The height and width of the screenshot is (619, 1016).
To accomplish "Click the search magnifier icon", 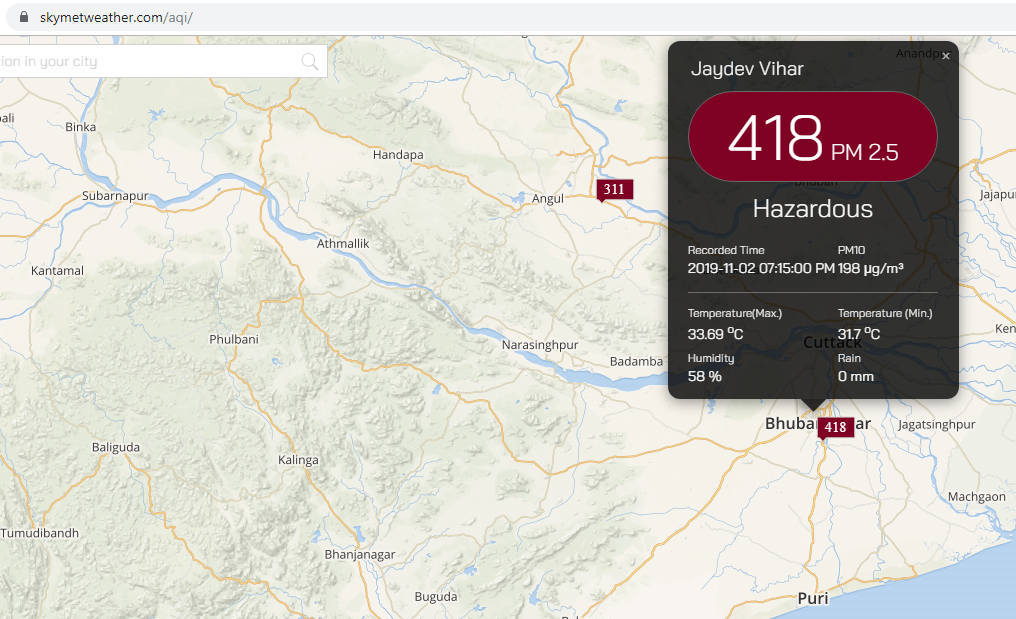I will pyautogui.click(x=310, y=62).
